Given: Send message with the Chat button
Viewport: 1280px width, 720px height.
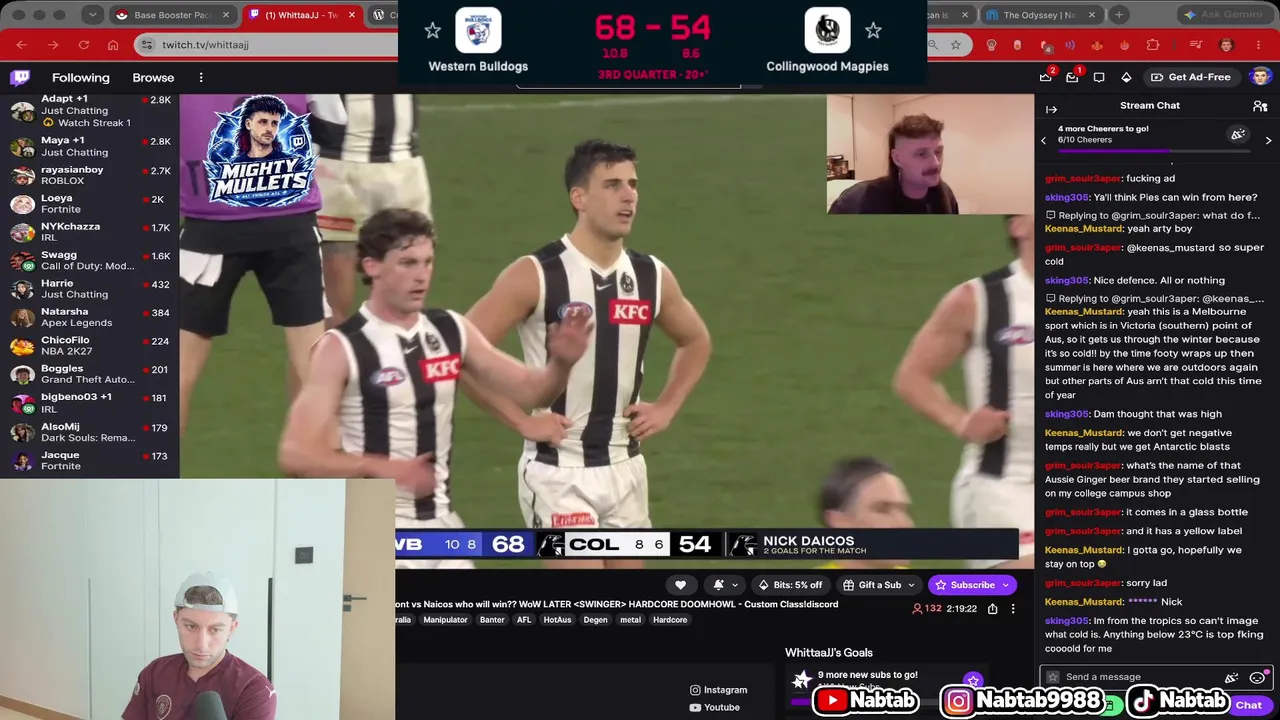Looking at the screenshot, I should 1248,705.
